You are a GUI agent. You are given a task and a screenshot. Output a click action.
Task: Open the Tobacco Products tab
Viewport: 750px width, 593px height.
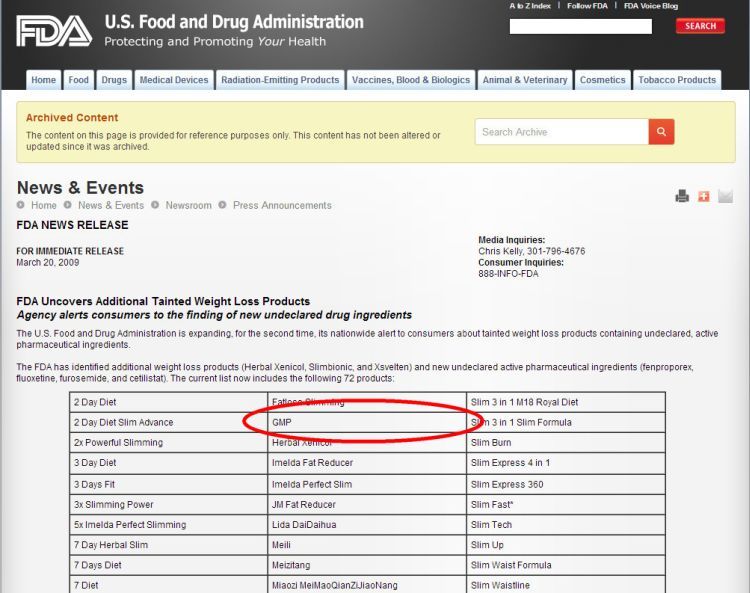click(677, 80)
